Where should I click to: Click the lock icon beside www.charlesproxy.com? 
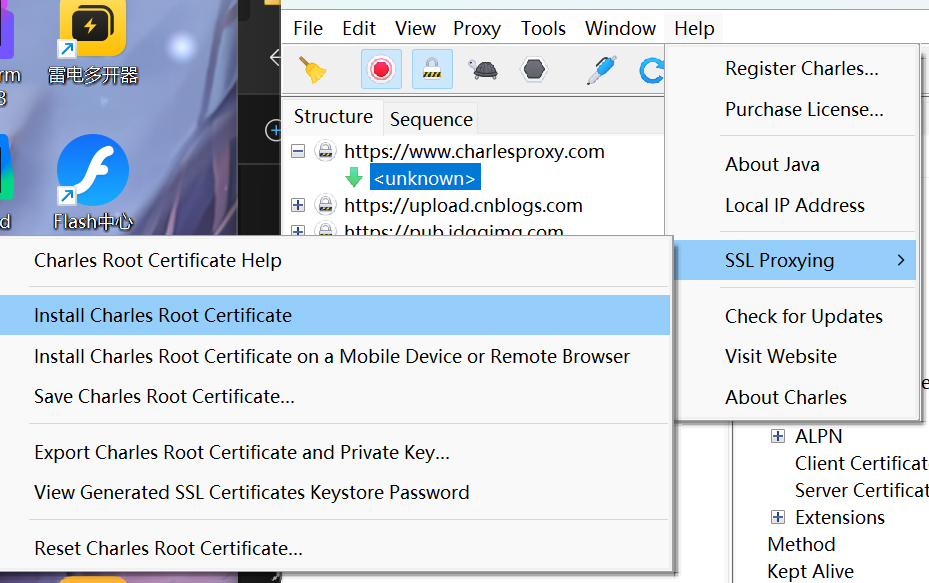[x=325, y=151]
